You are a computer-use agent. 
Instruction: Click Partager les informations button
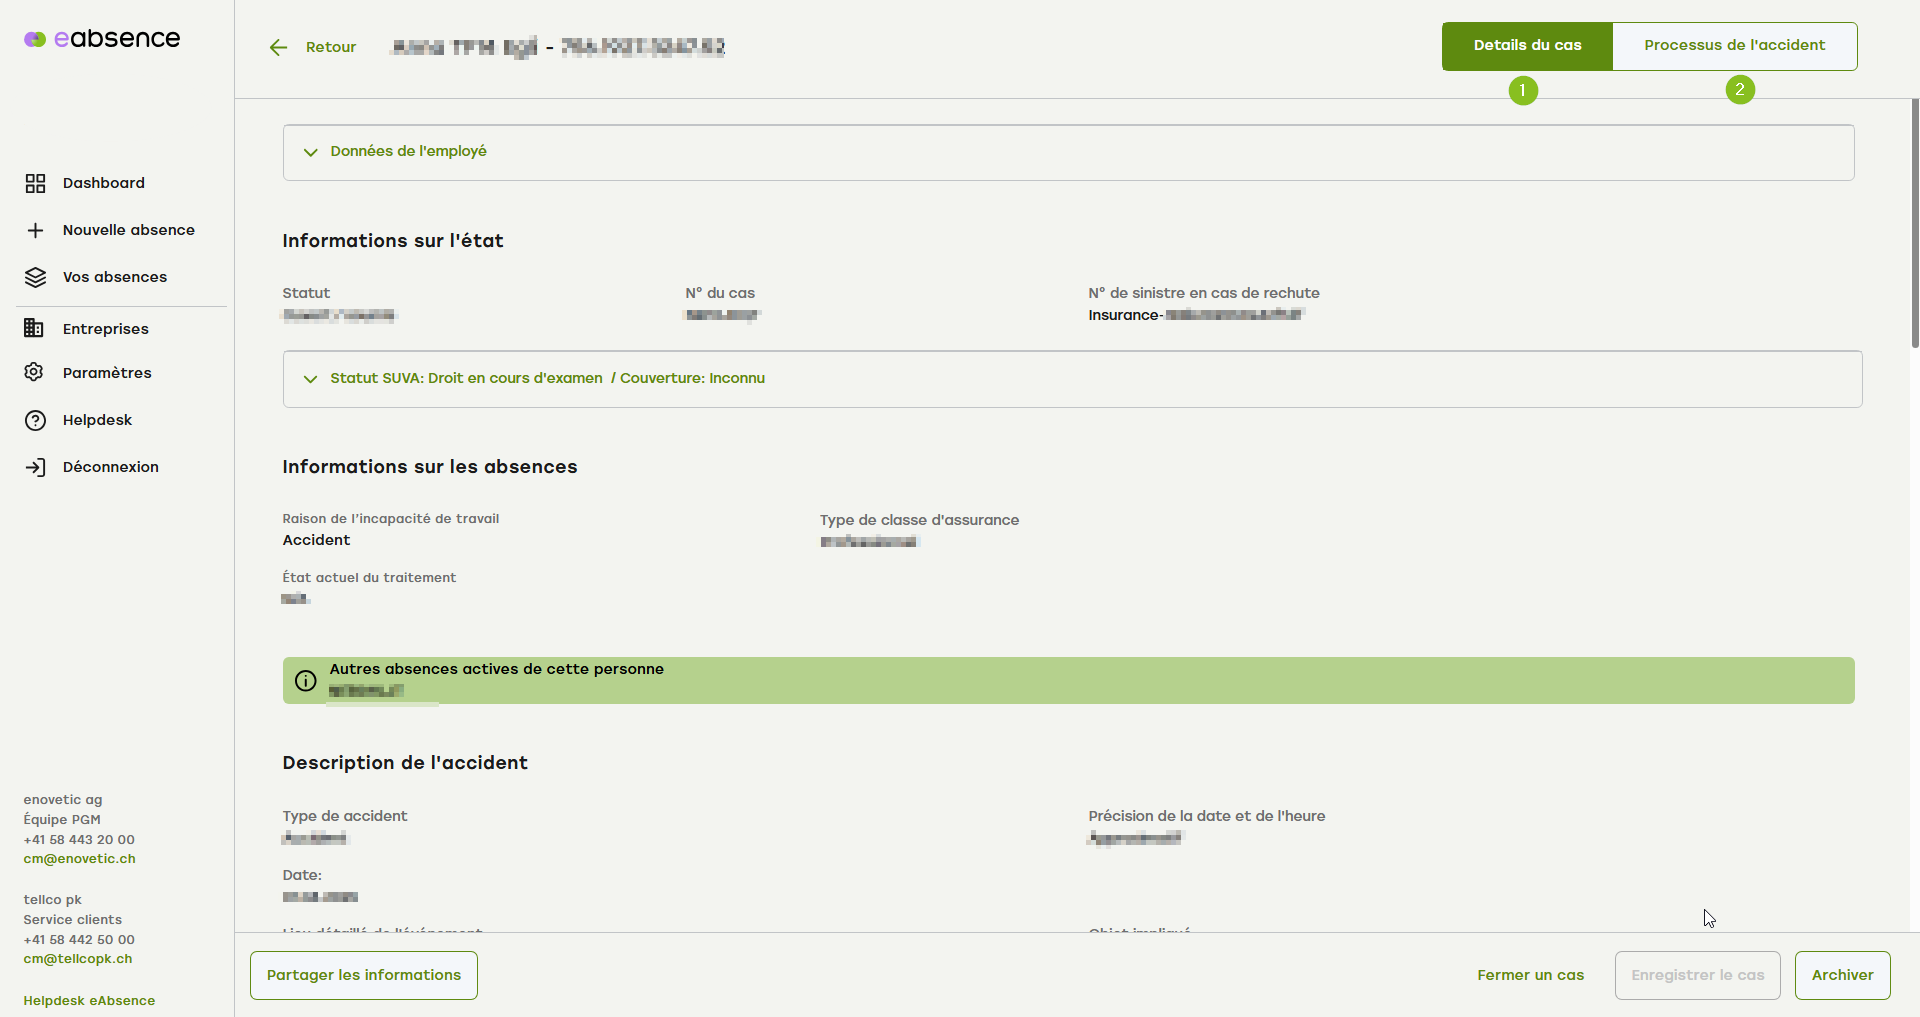coord(364,975)
